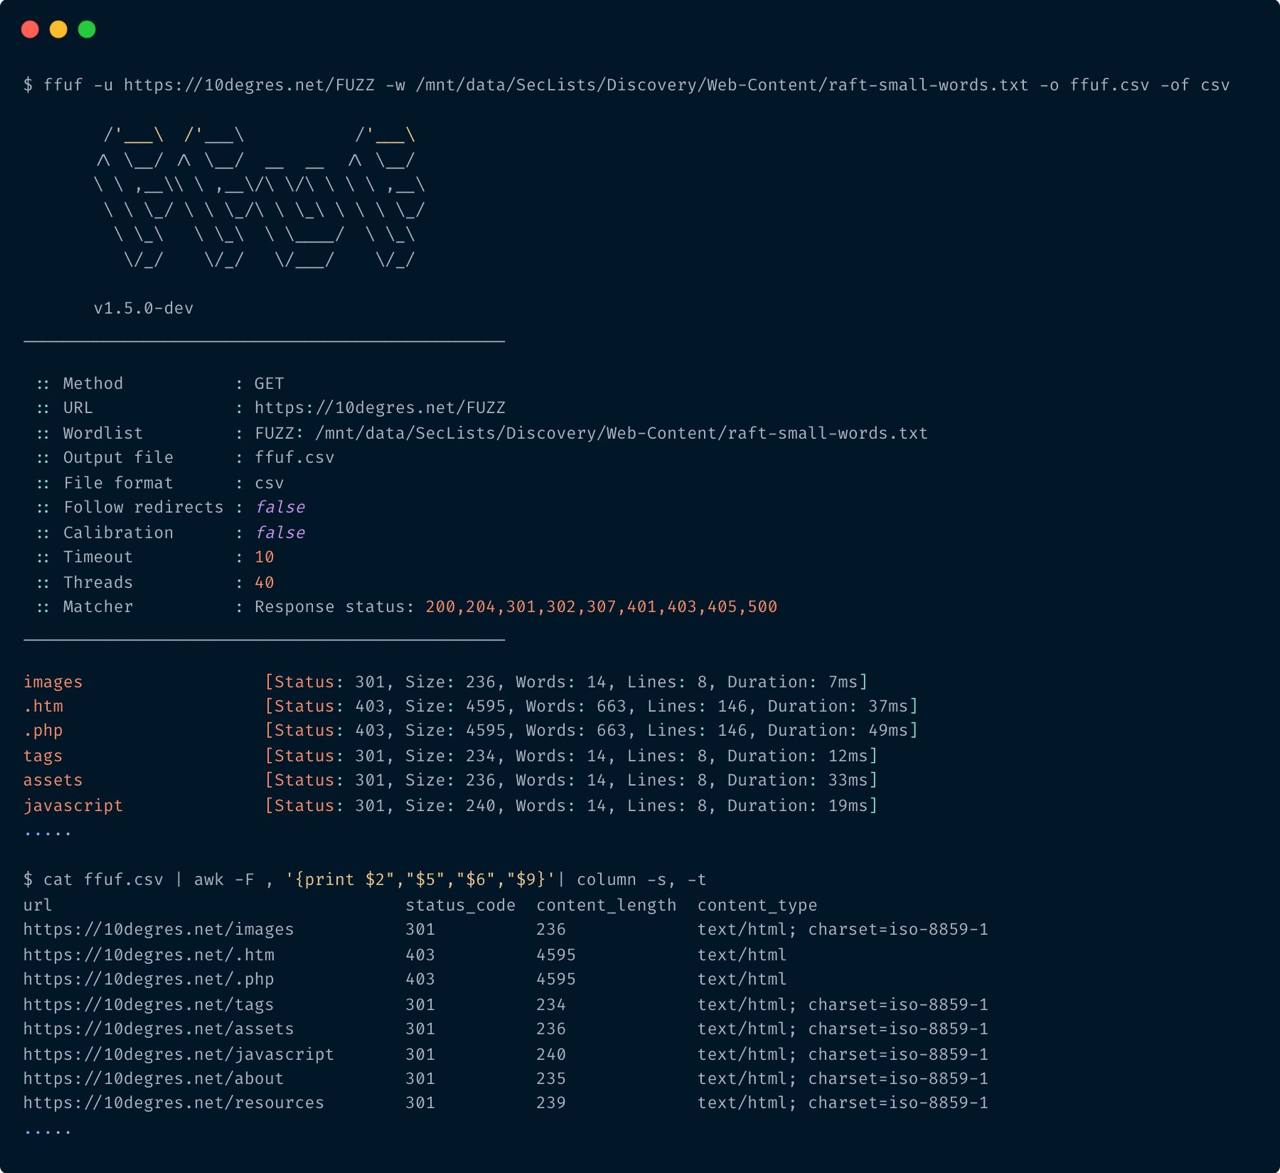This screenshot has width=1280, height=1173.
Task: Select the Matcher status code list
Action: coord(601,606)
